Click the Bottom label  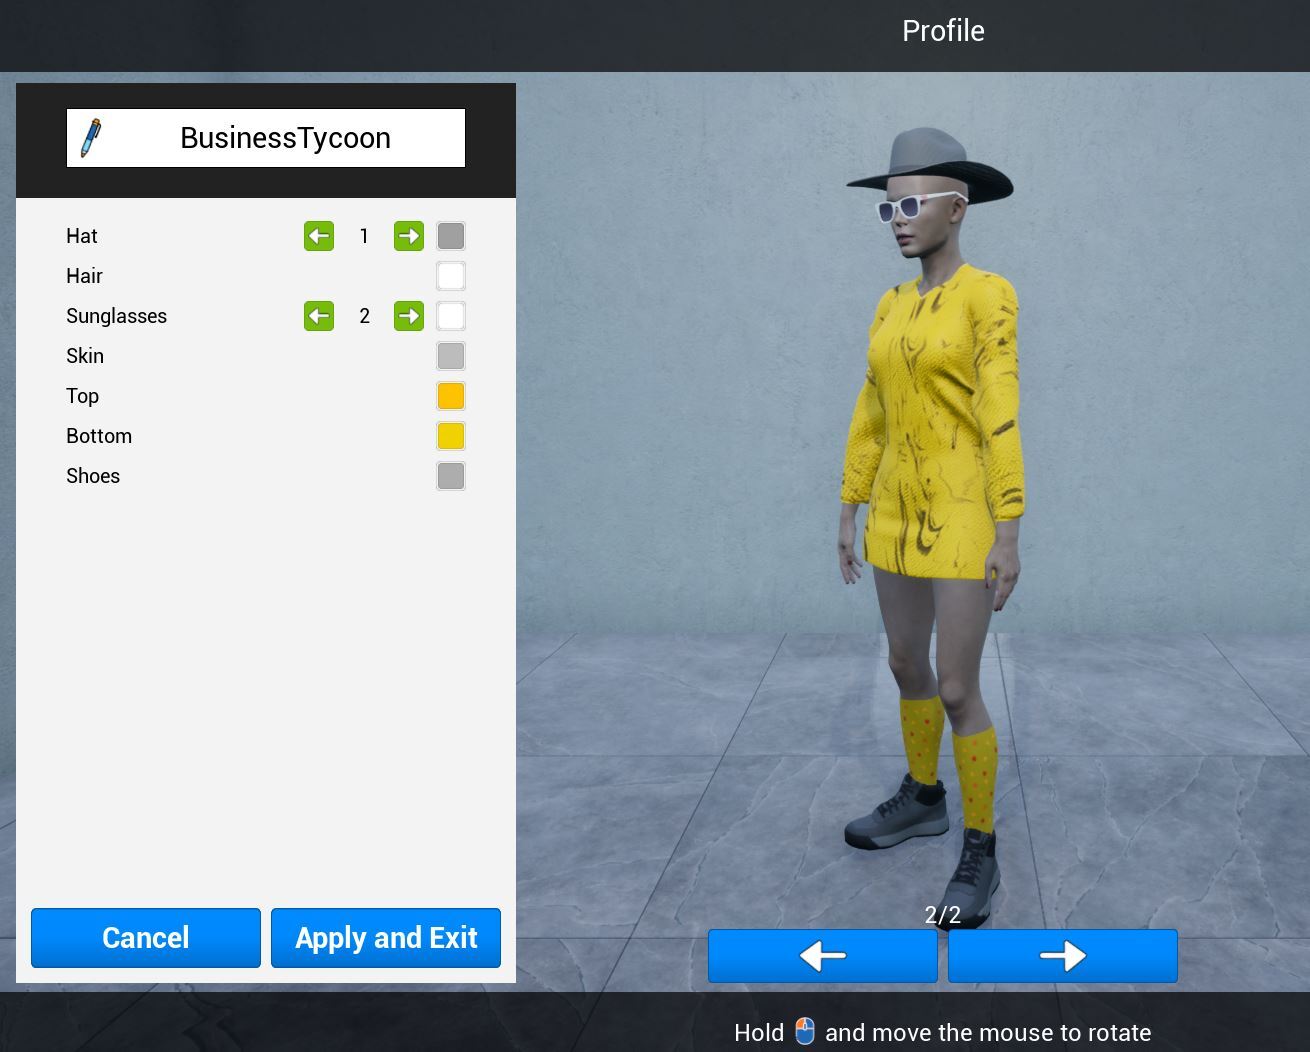click(x=99, y=436)
